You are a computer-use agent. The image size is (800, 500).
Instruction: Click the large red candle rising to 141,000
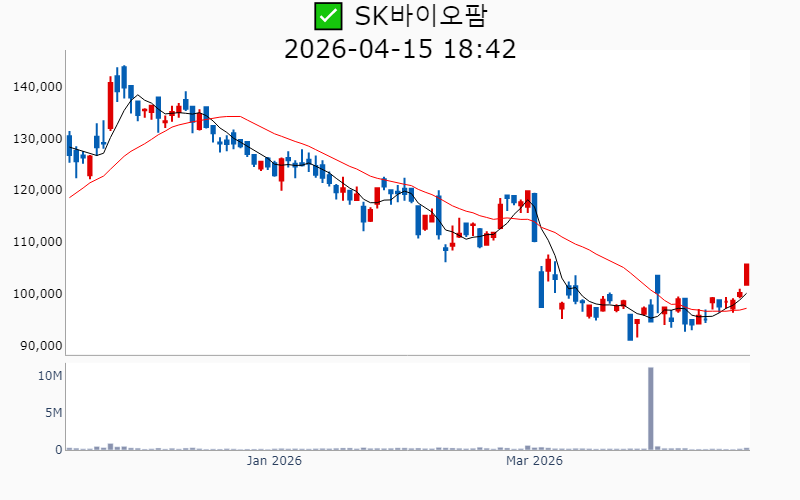[111, 105]
